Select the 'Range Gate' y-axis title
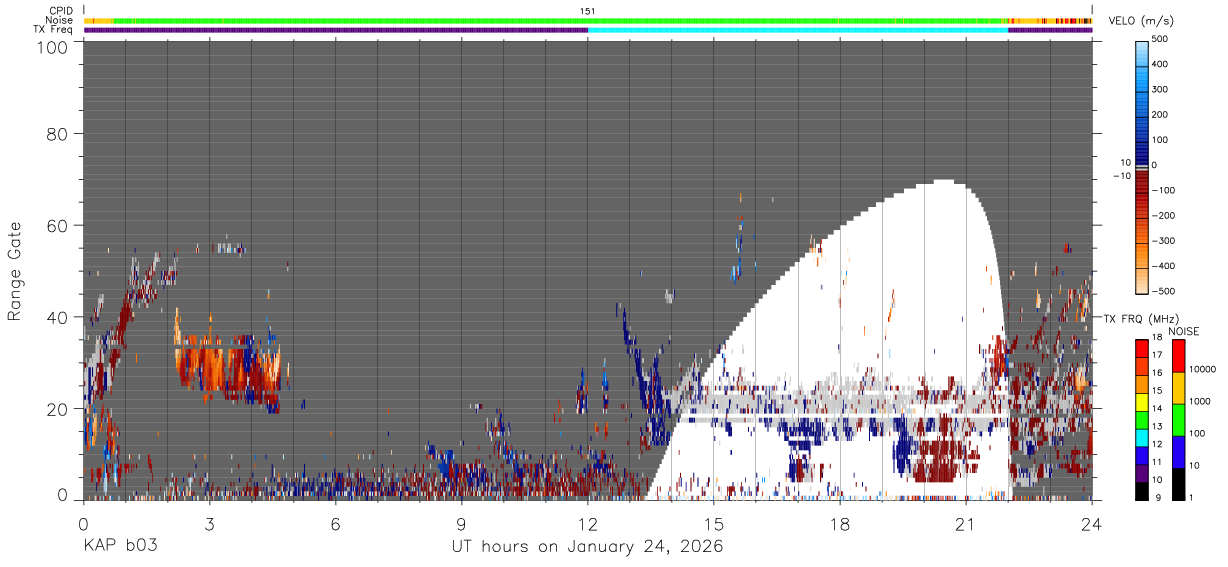 [15, 270]
